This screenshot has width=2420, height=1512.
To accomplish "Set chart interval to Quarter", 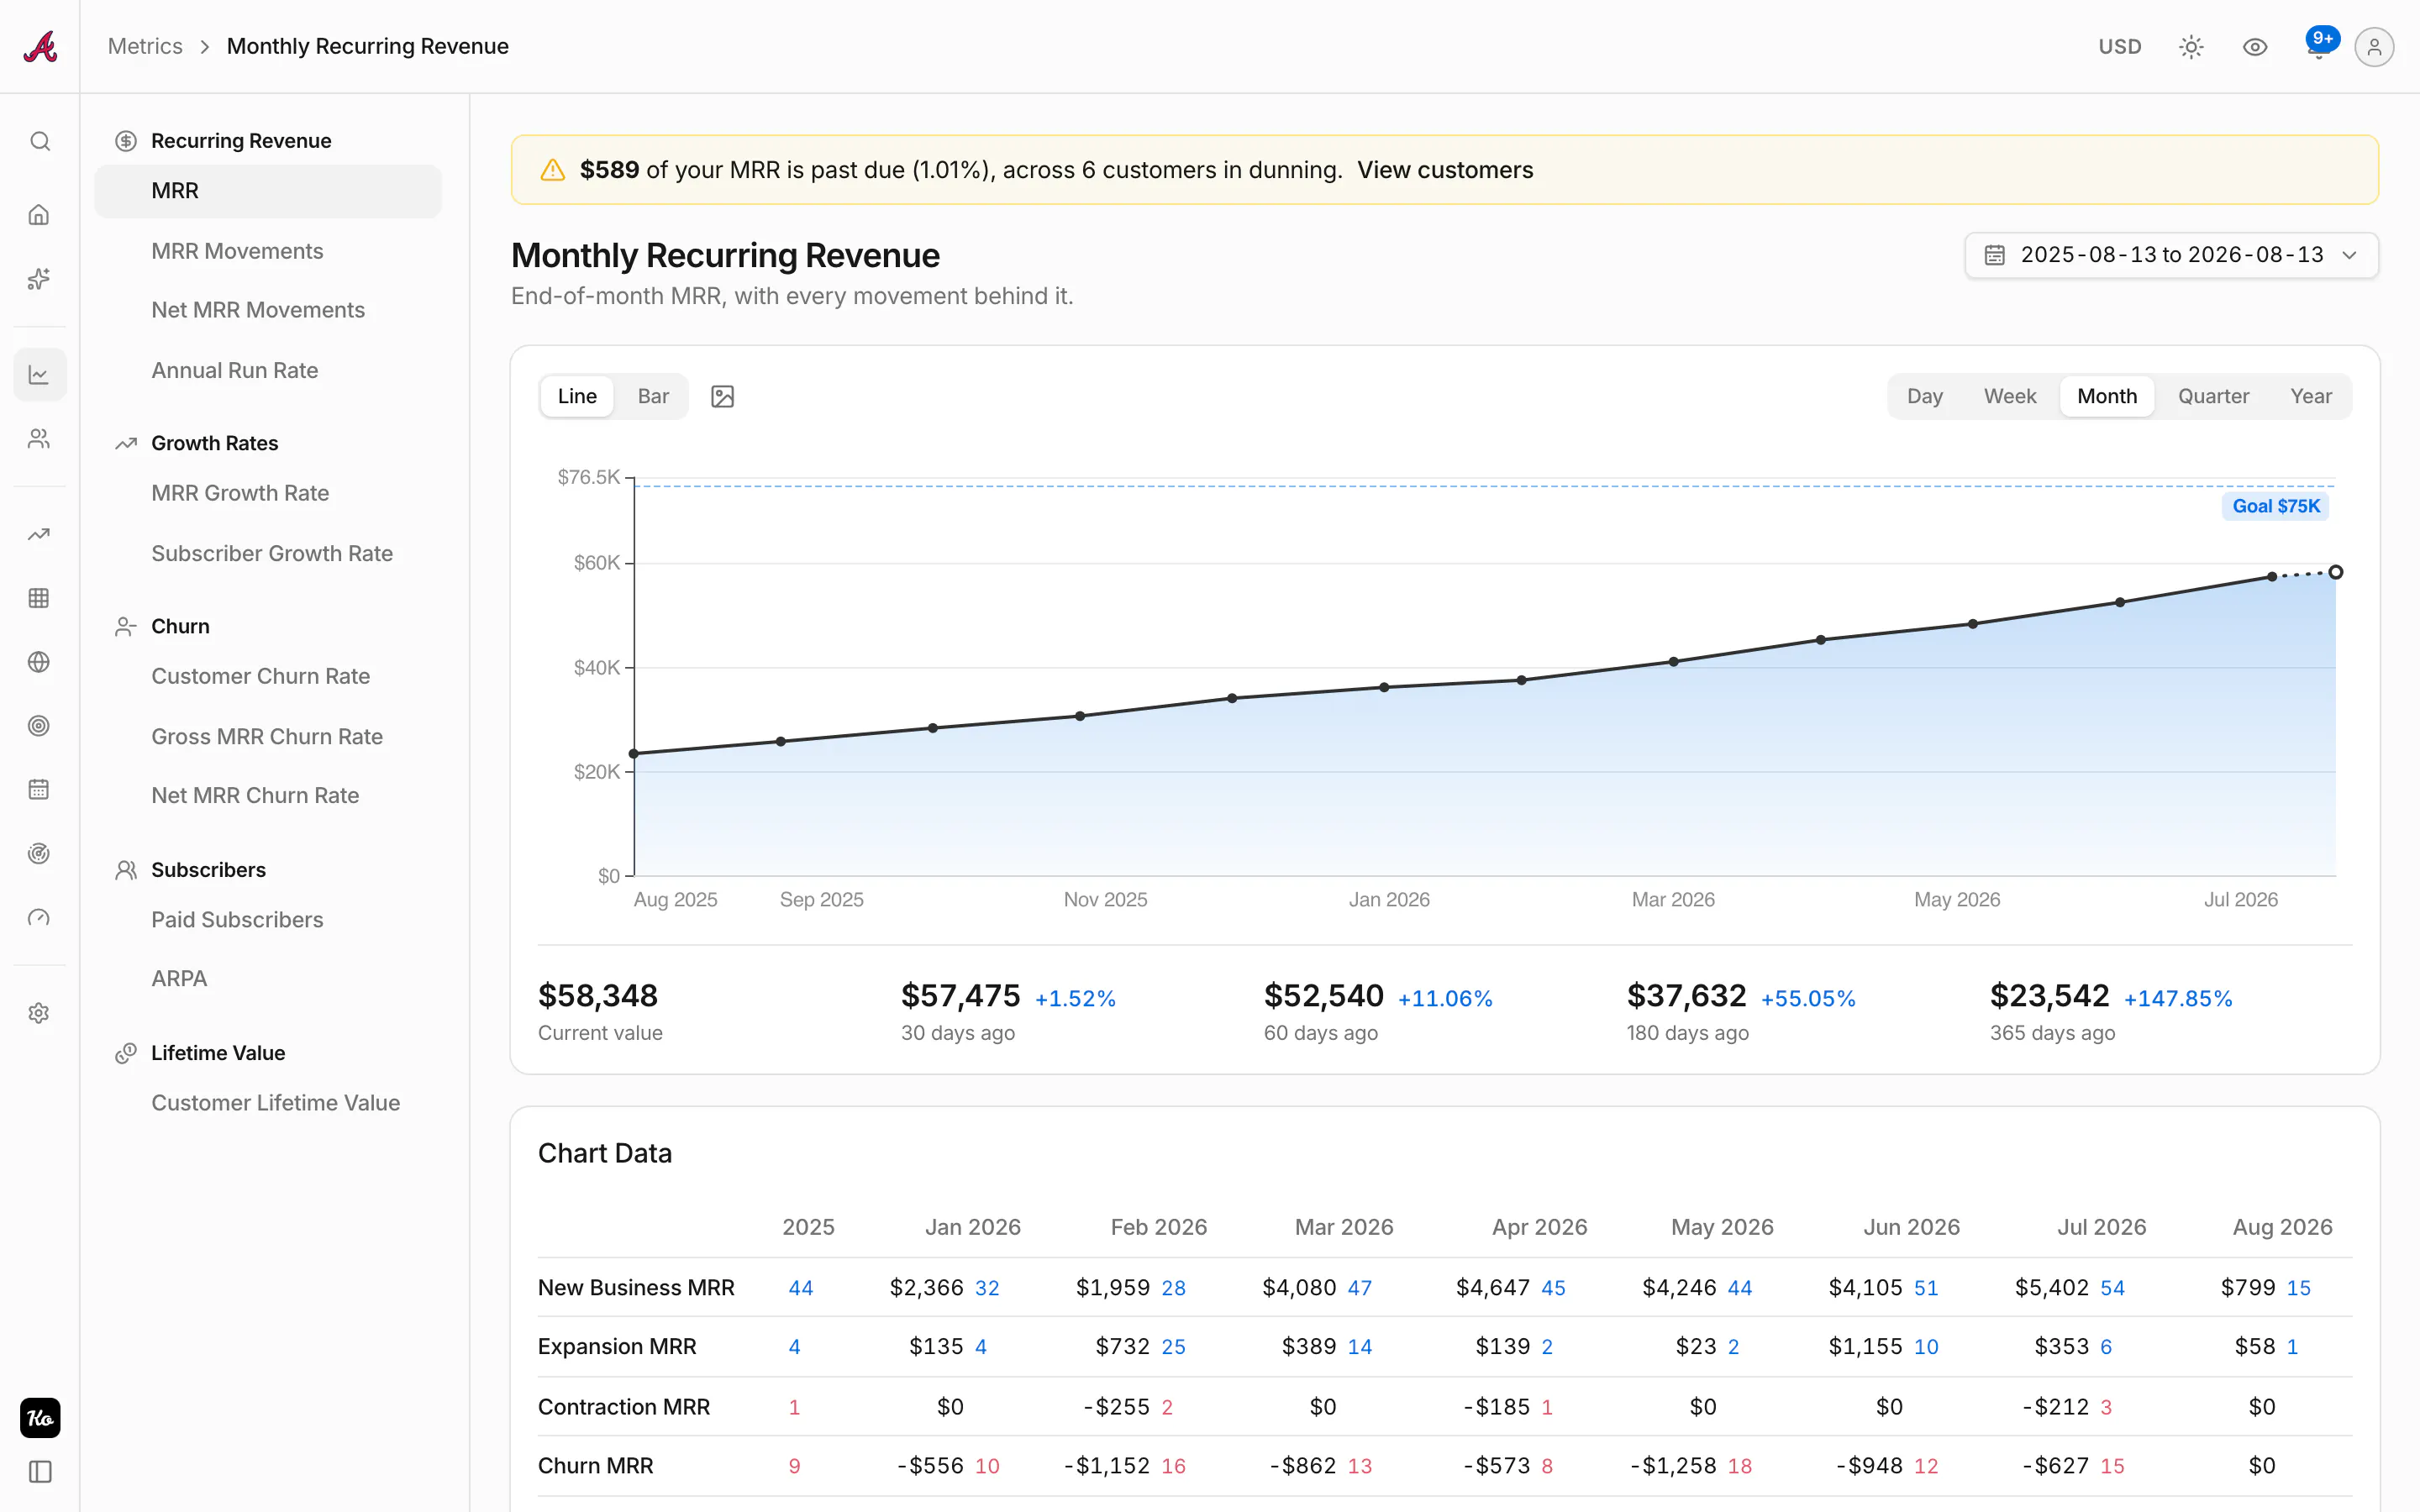I will [x=2213, y=396].
